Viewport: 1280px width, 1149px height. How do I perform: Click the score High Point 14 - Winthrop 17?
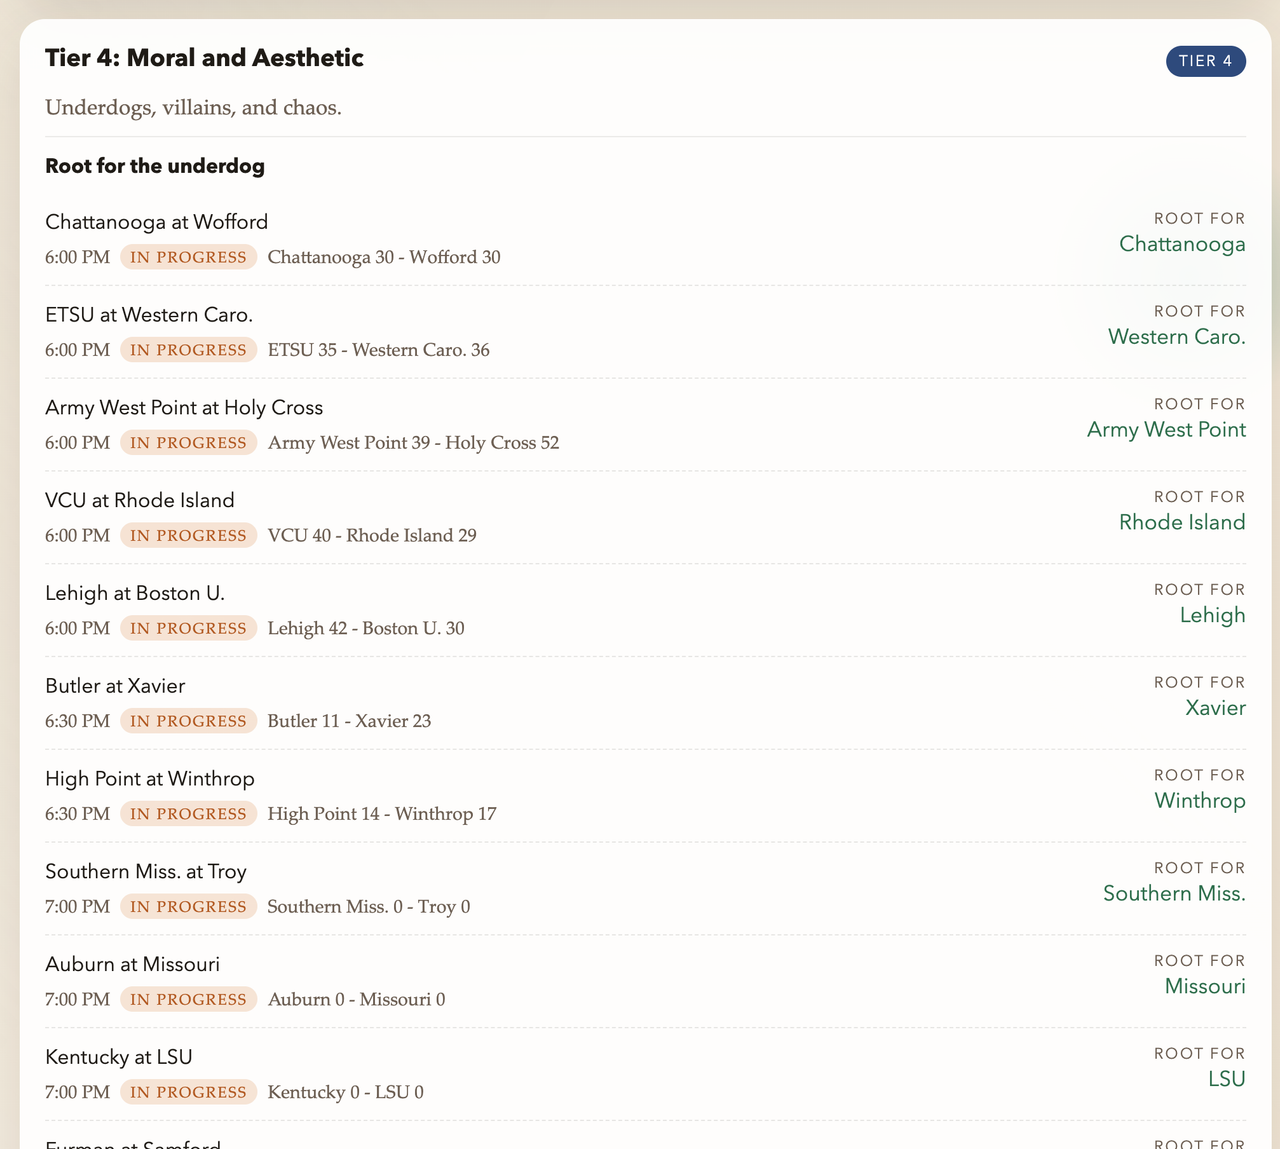(382, 815)
